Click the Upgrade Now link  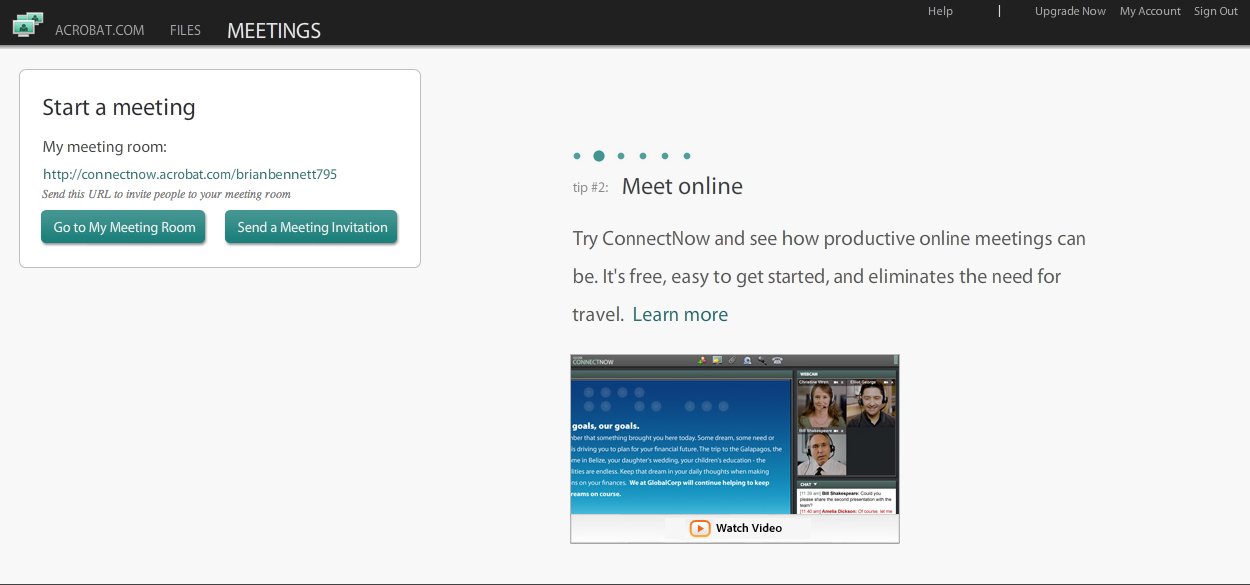click(1070, 11)
